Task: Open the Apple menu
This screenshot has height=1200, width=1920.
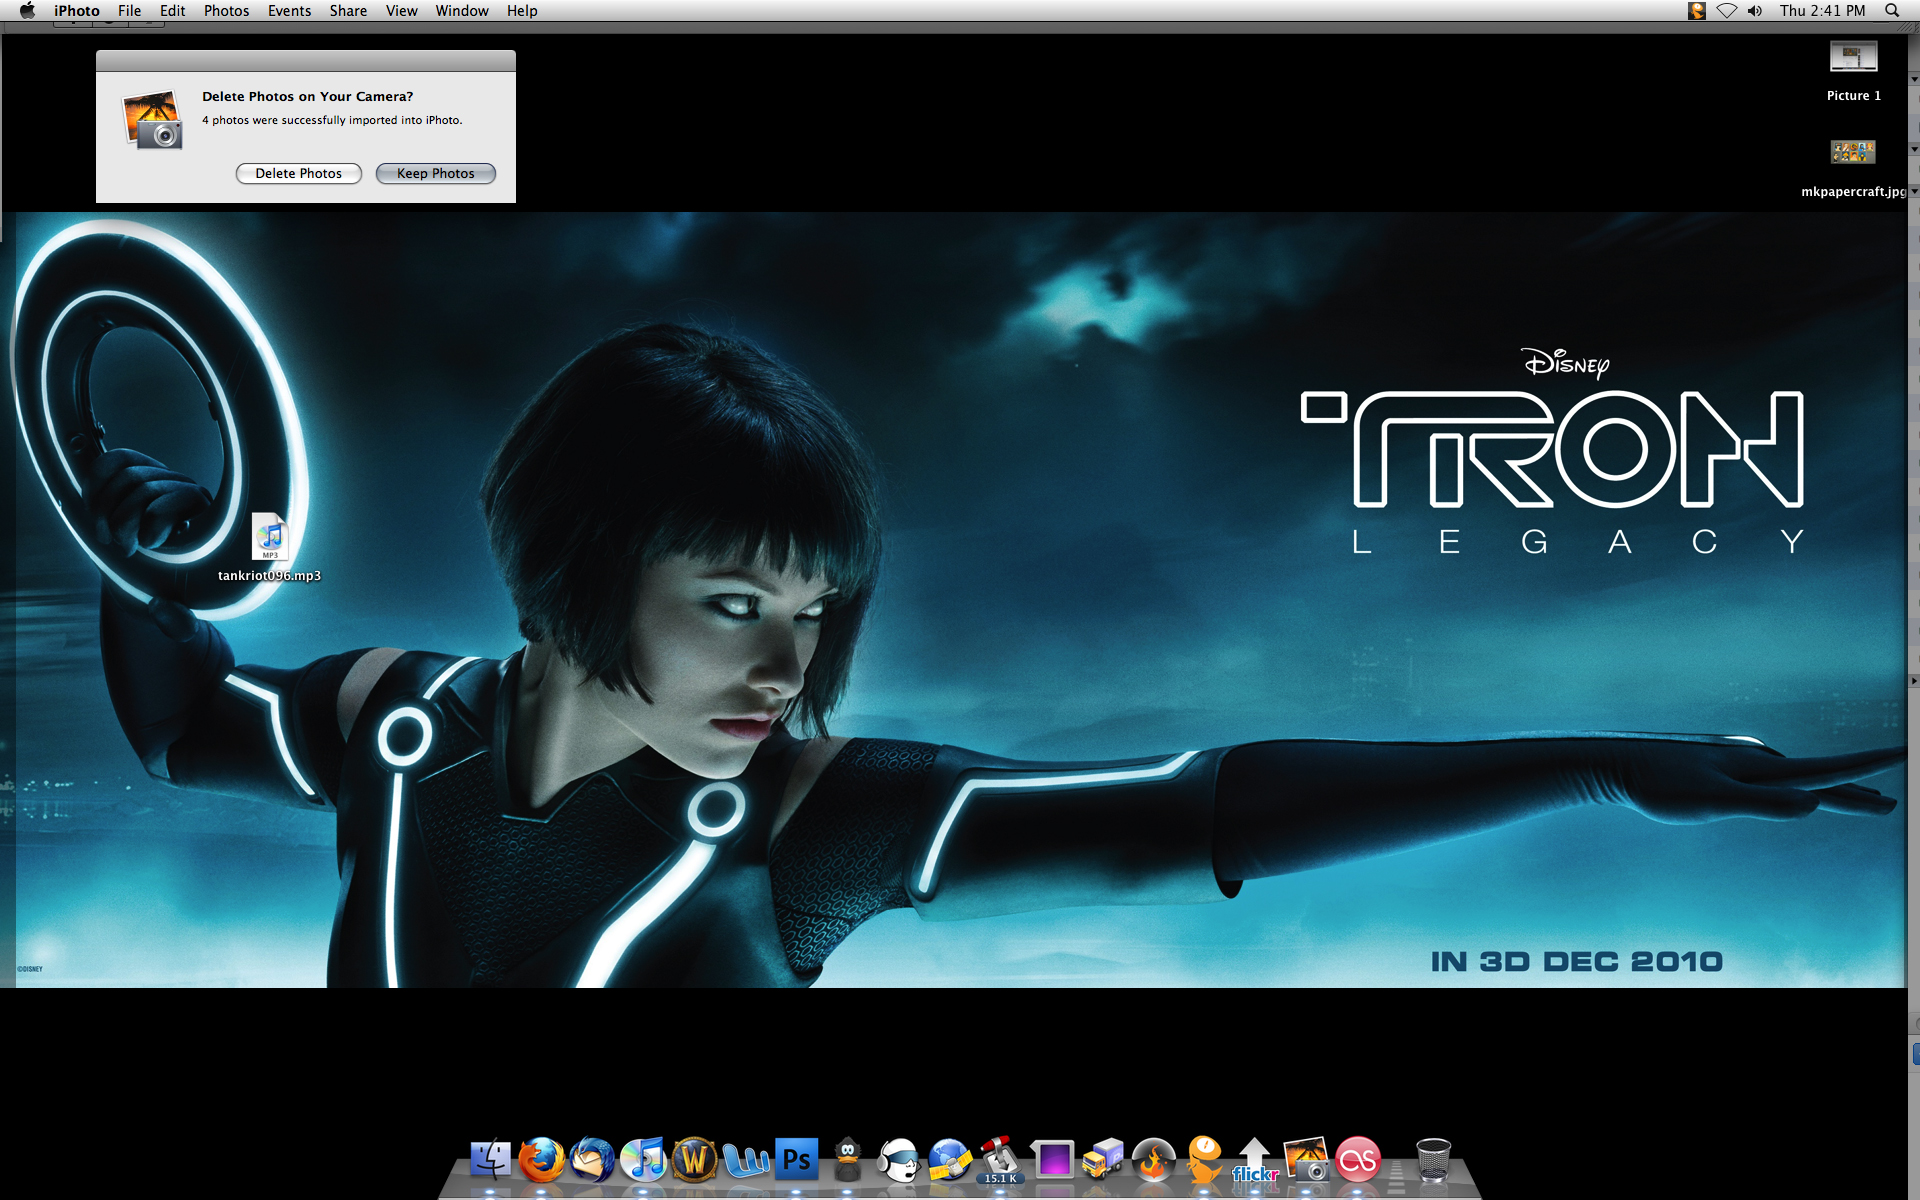Action: point(27,11)
